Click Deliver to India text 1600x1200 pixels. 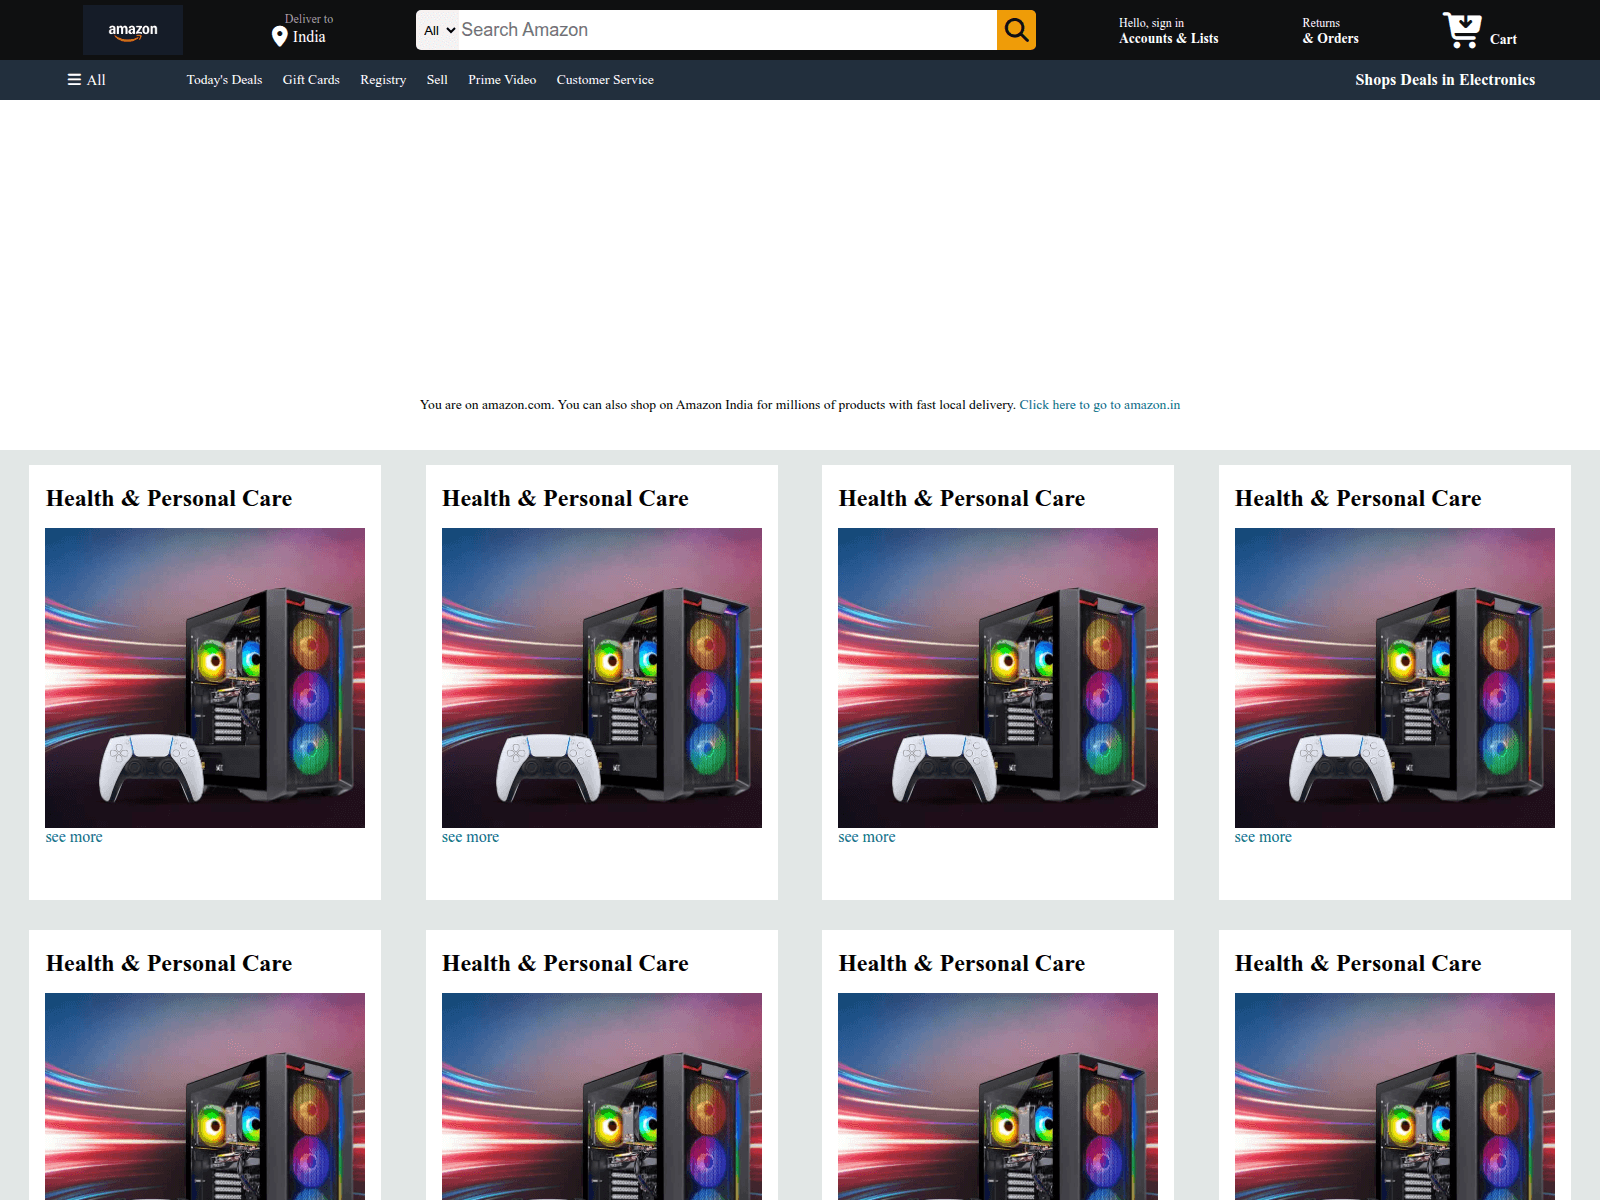pos(309,29)
